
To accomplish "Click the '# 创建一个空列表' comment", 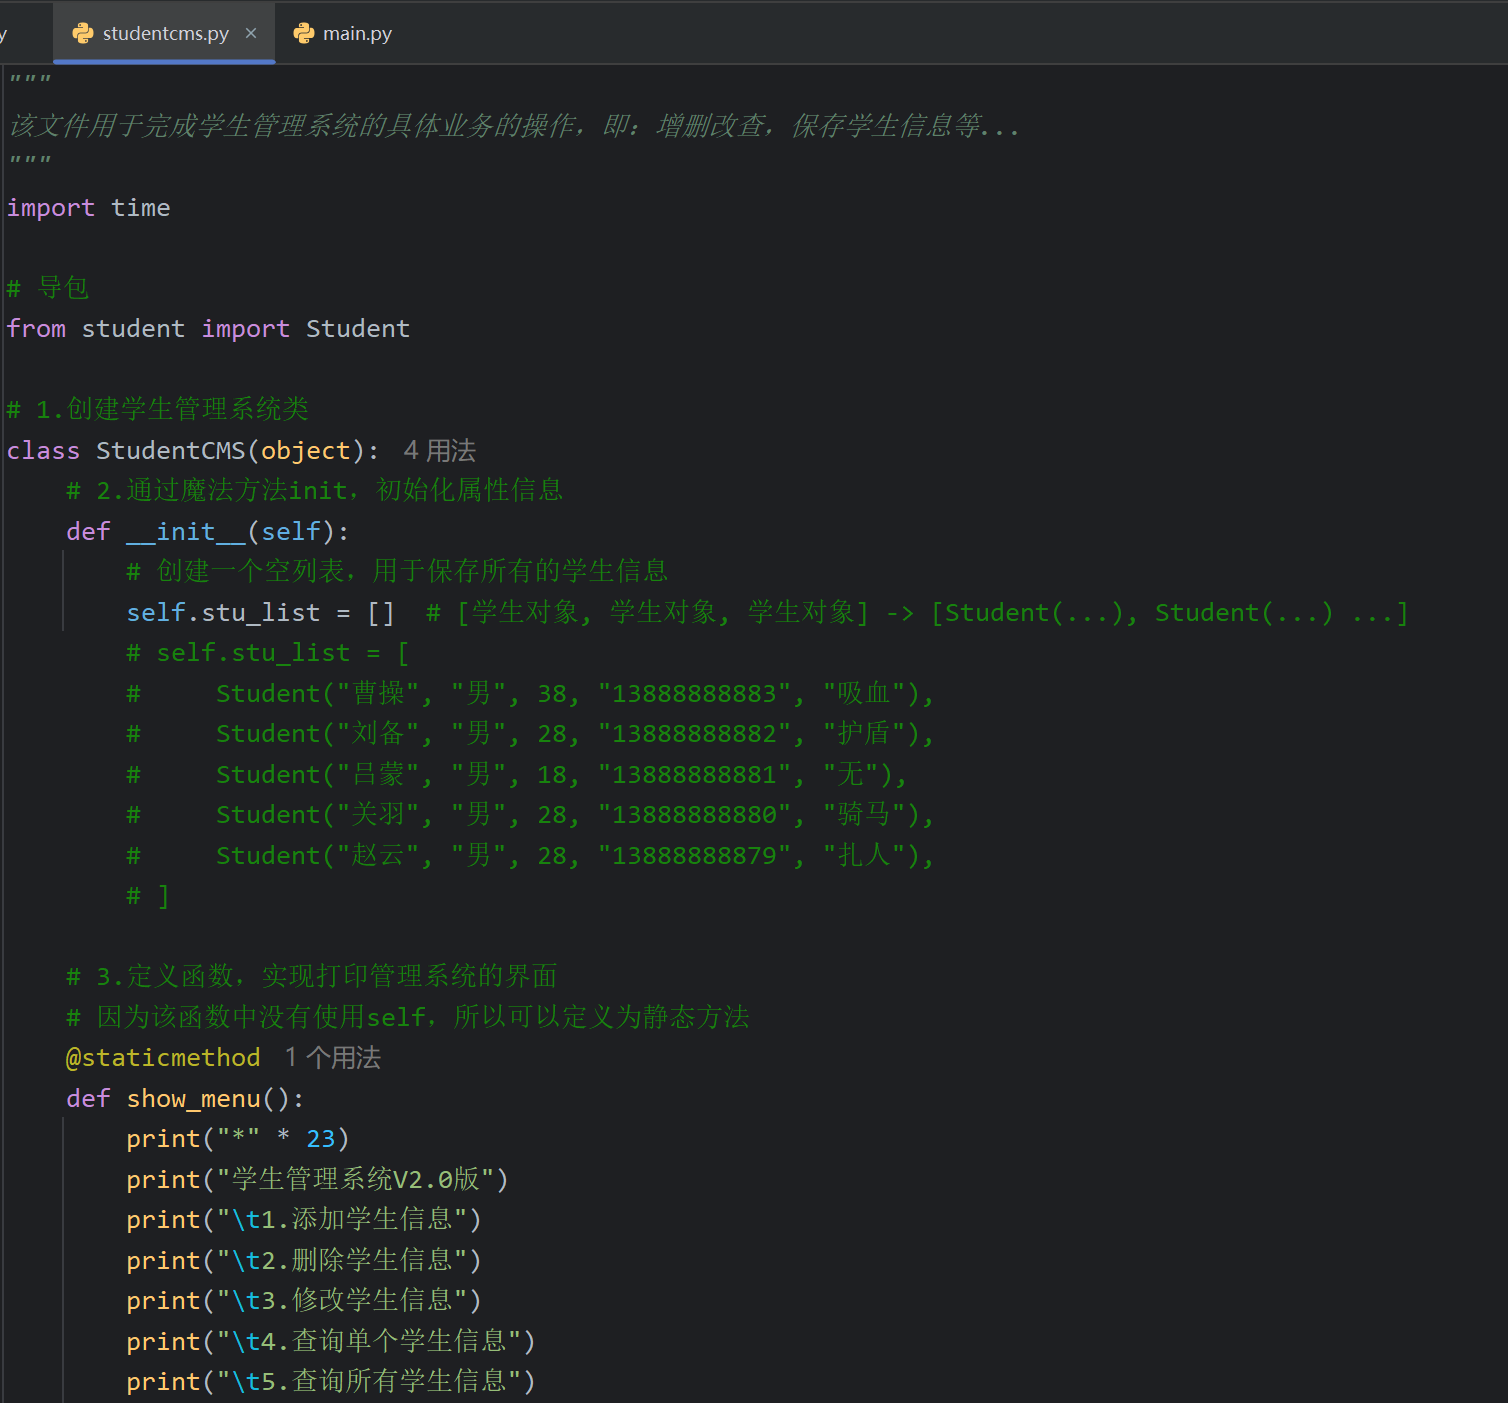I will (x=397, y=572).
